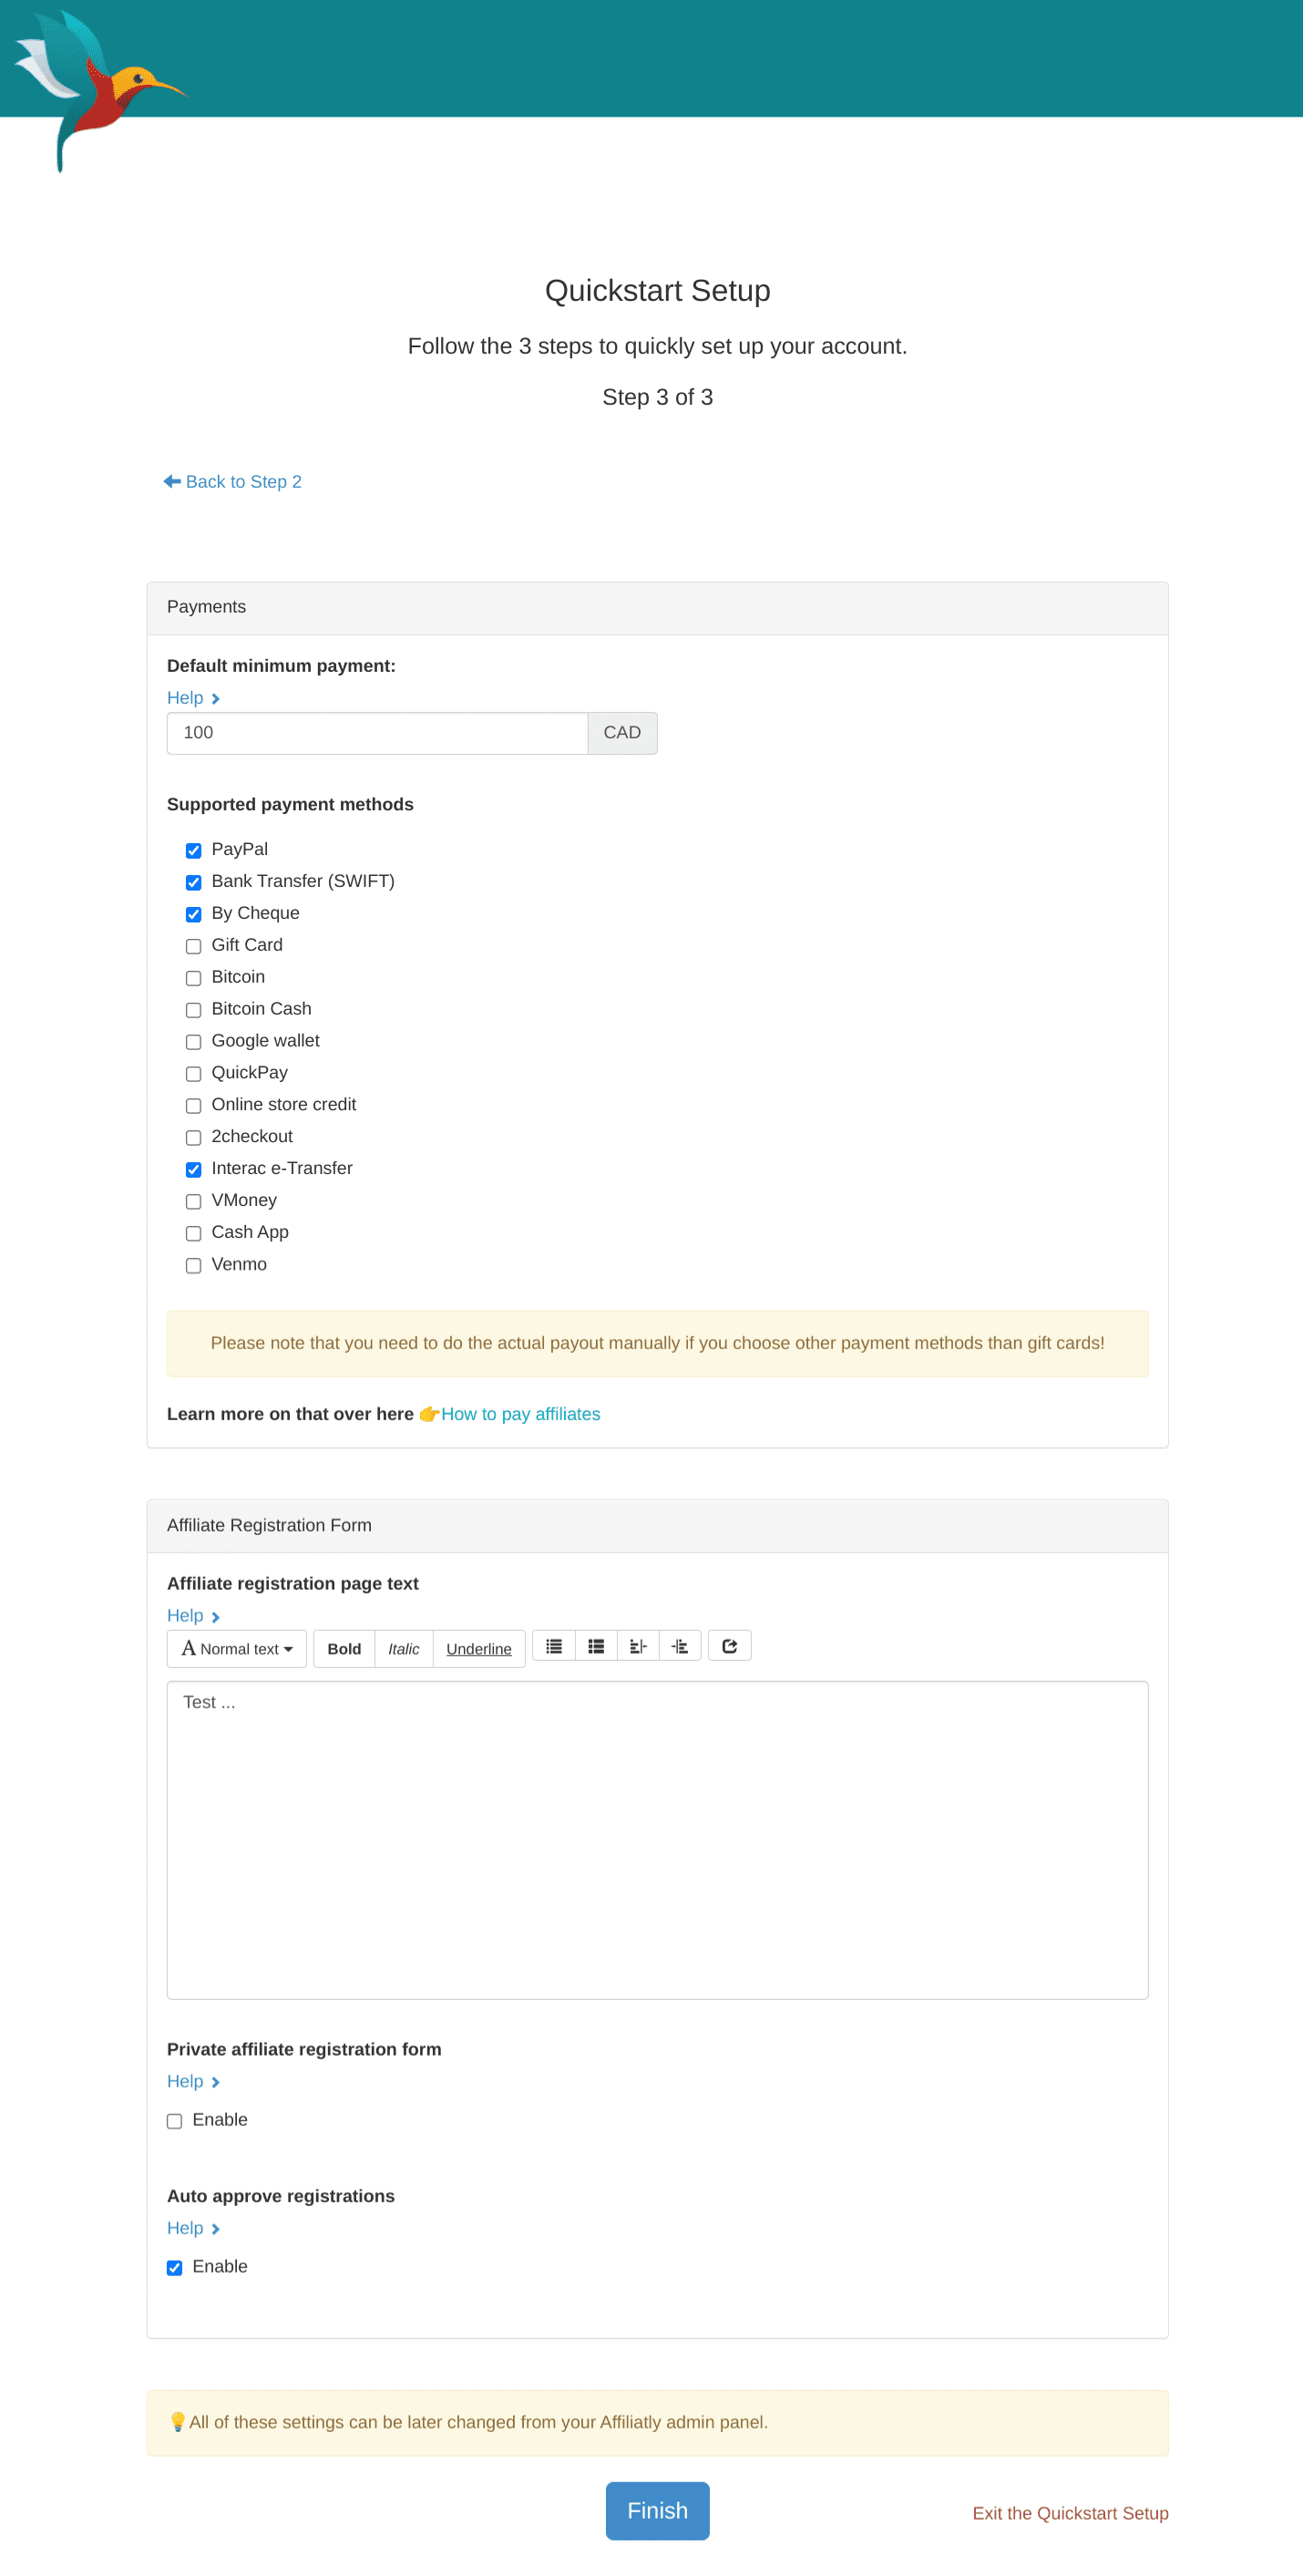This screenshot has width=1303, height=2576.
Task: Apply Italic formatting in the editor
Action: 403,1649
